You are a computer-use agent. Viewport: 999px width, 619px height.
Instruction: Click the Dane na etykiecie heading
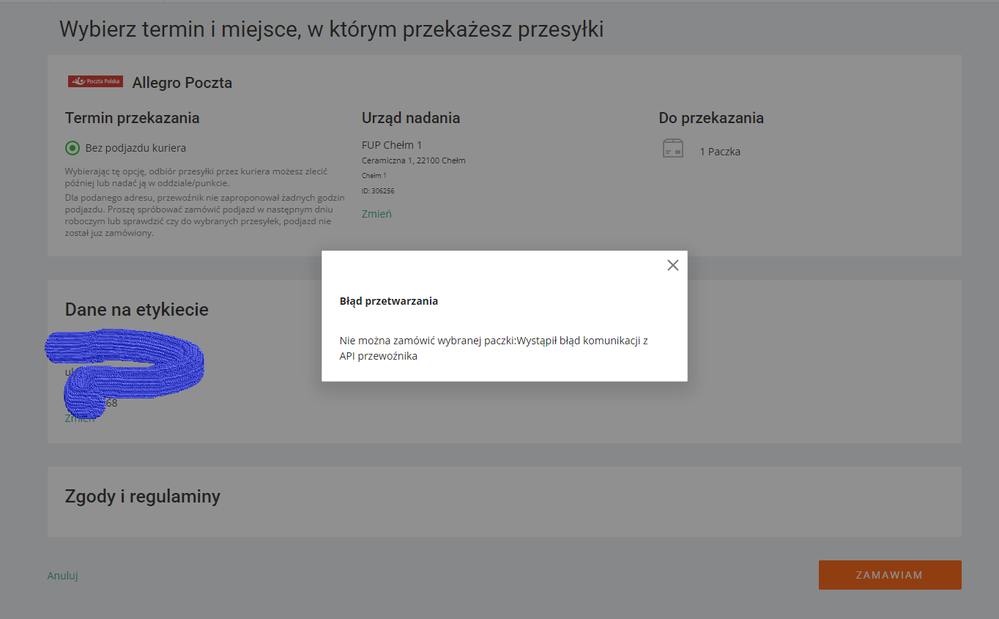136,310
